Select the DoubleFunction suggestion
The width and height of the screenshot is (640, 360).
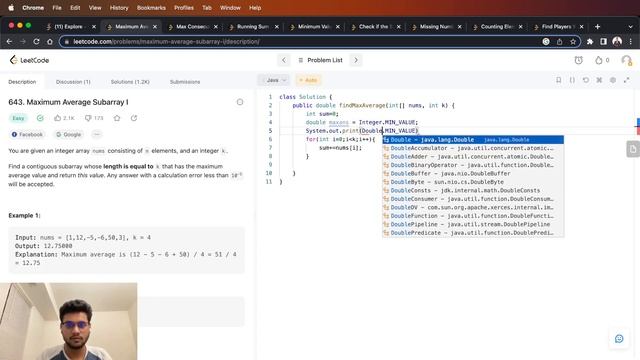pos(473,216)
